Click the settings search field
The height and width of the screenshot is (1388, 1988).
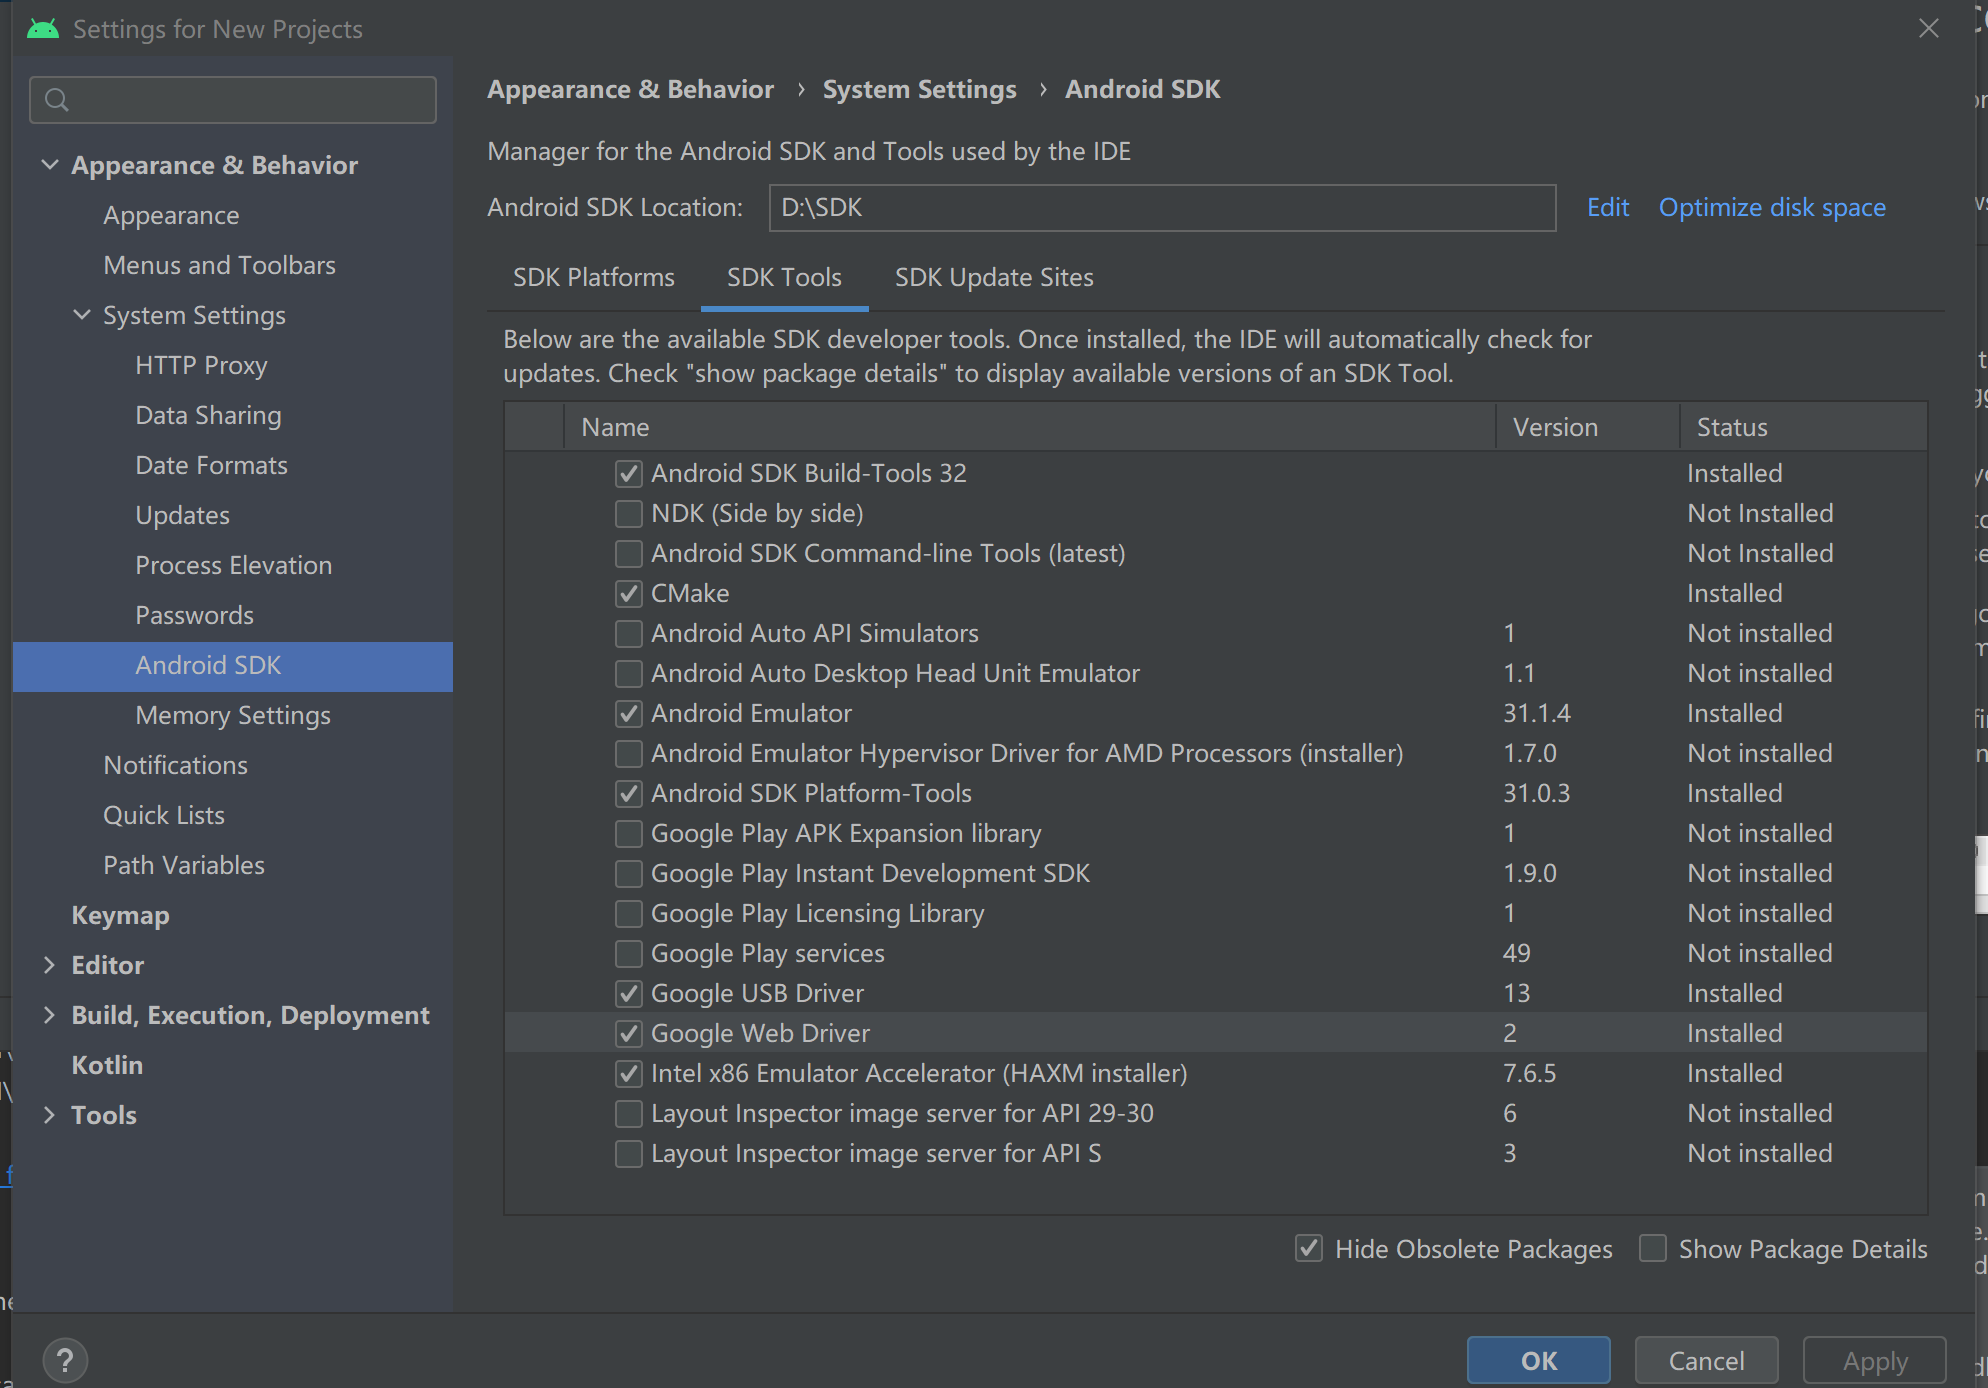tap(233, 100)
